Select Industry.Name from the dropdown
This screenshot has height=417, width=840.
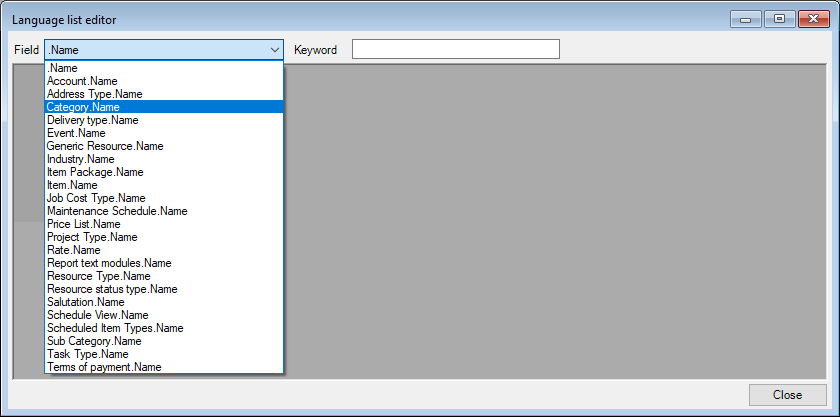(x=80, y=159)
